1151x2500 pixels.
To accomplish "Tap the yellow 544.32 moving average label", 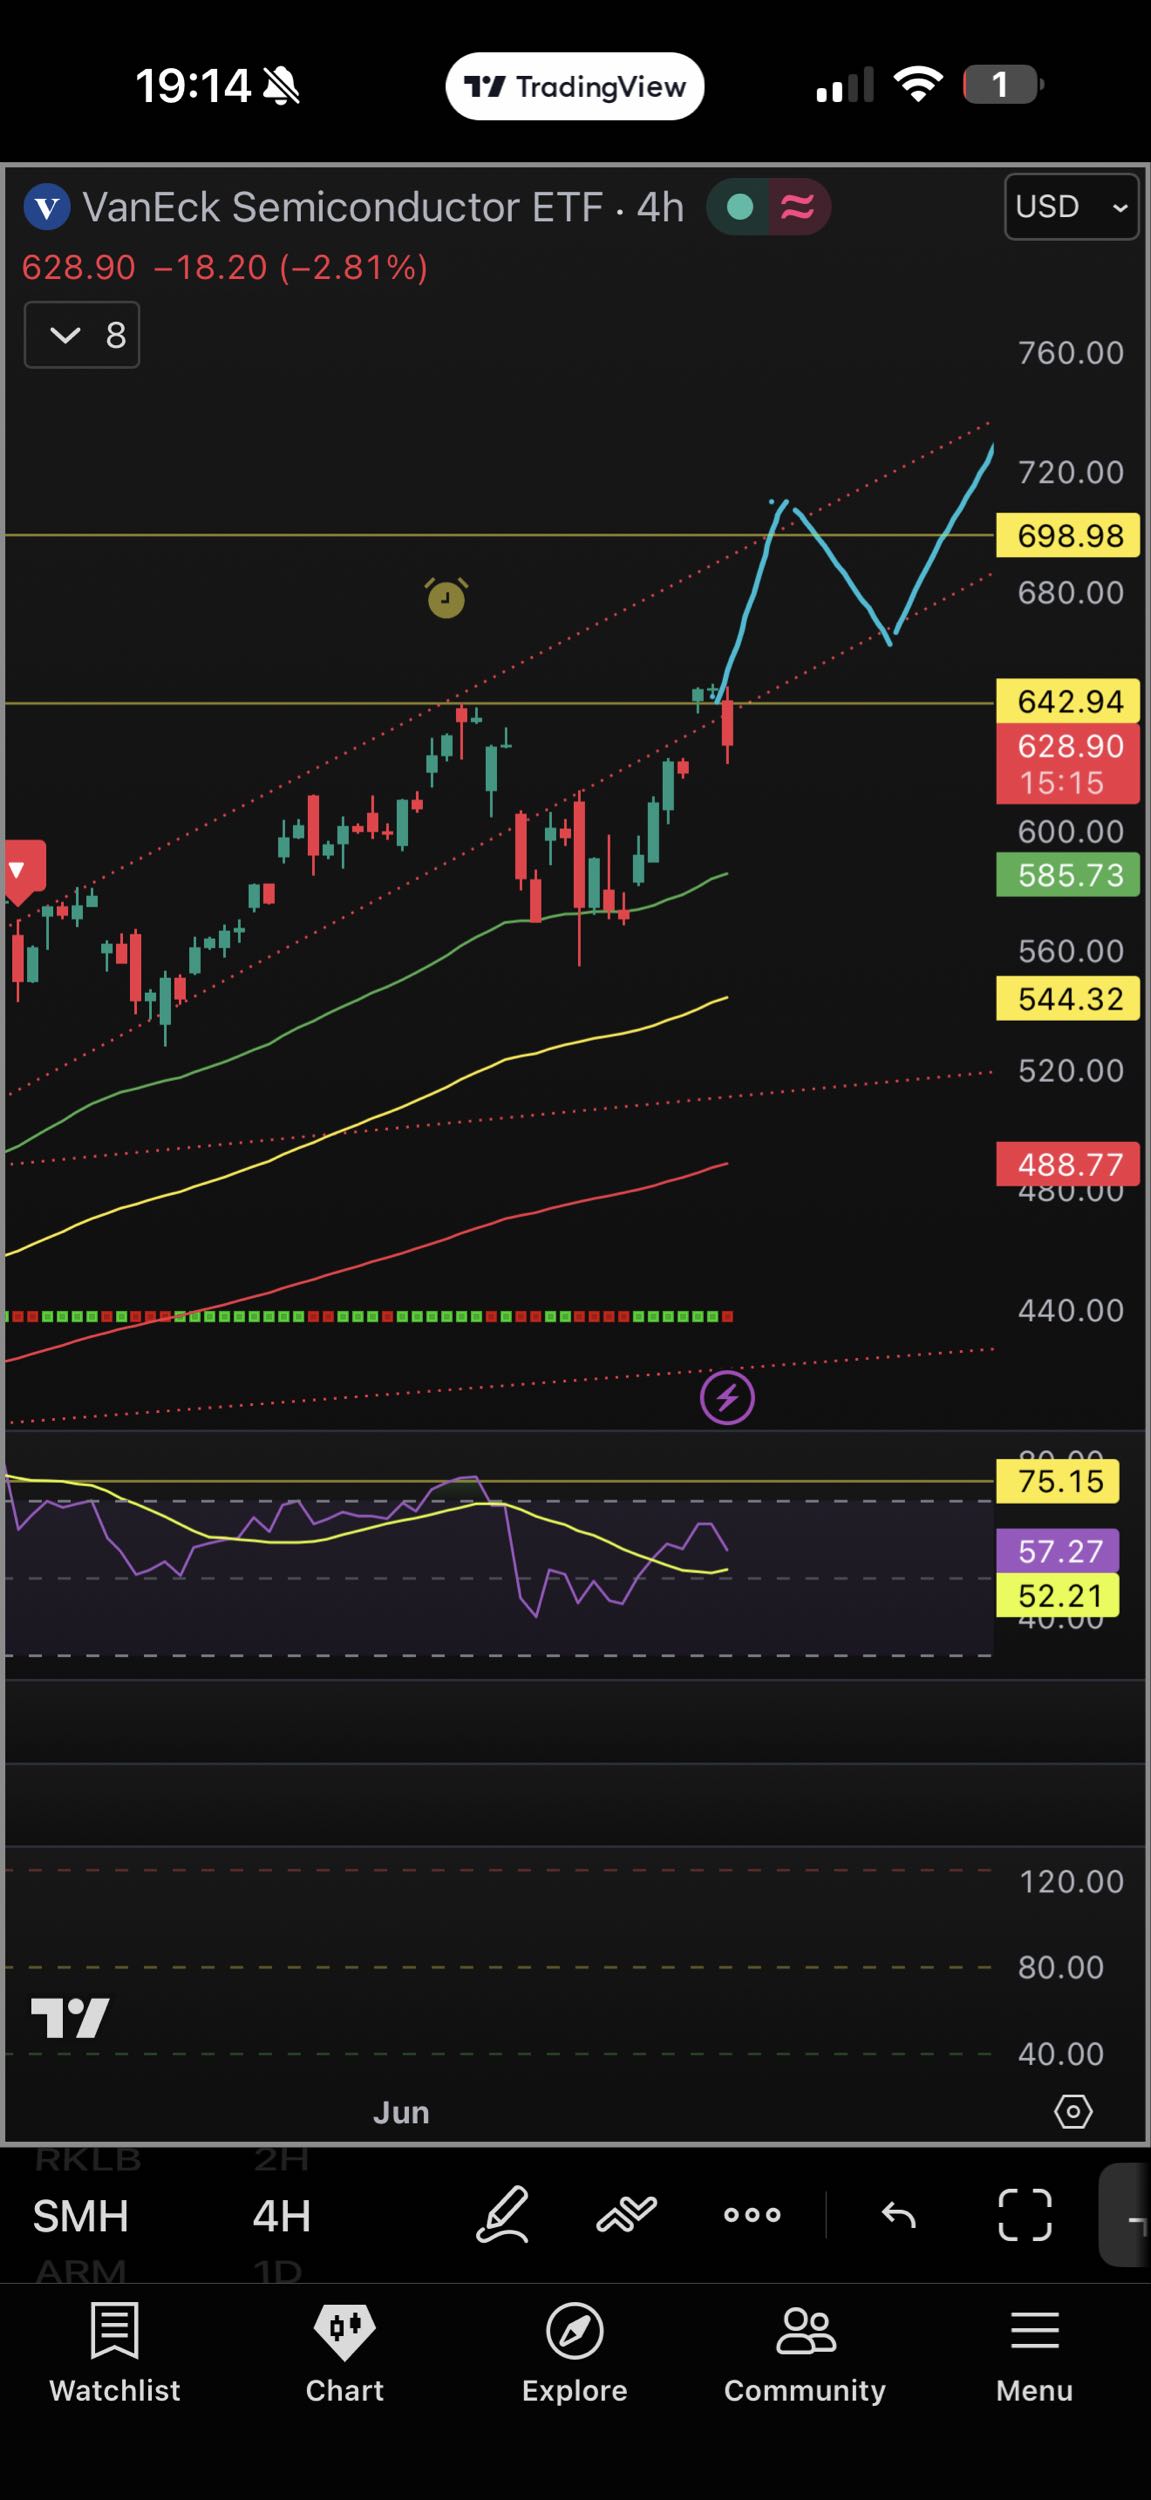I will [x=1068, y=998].
